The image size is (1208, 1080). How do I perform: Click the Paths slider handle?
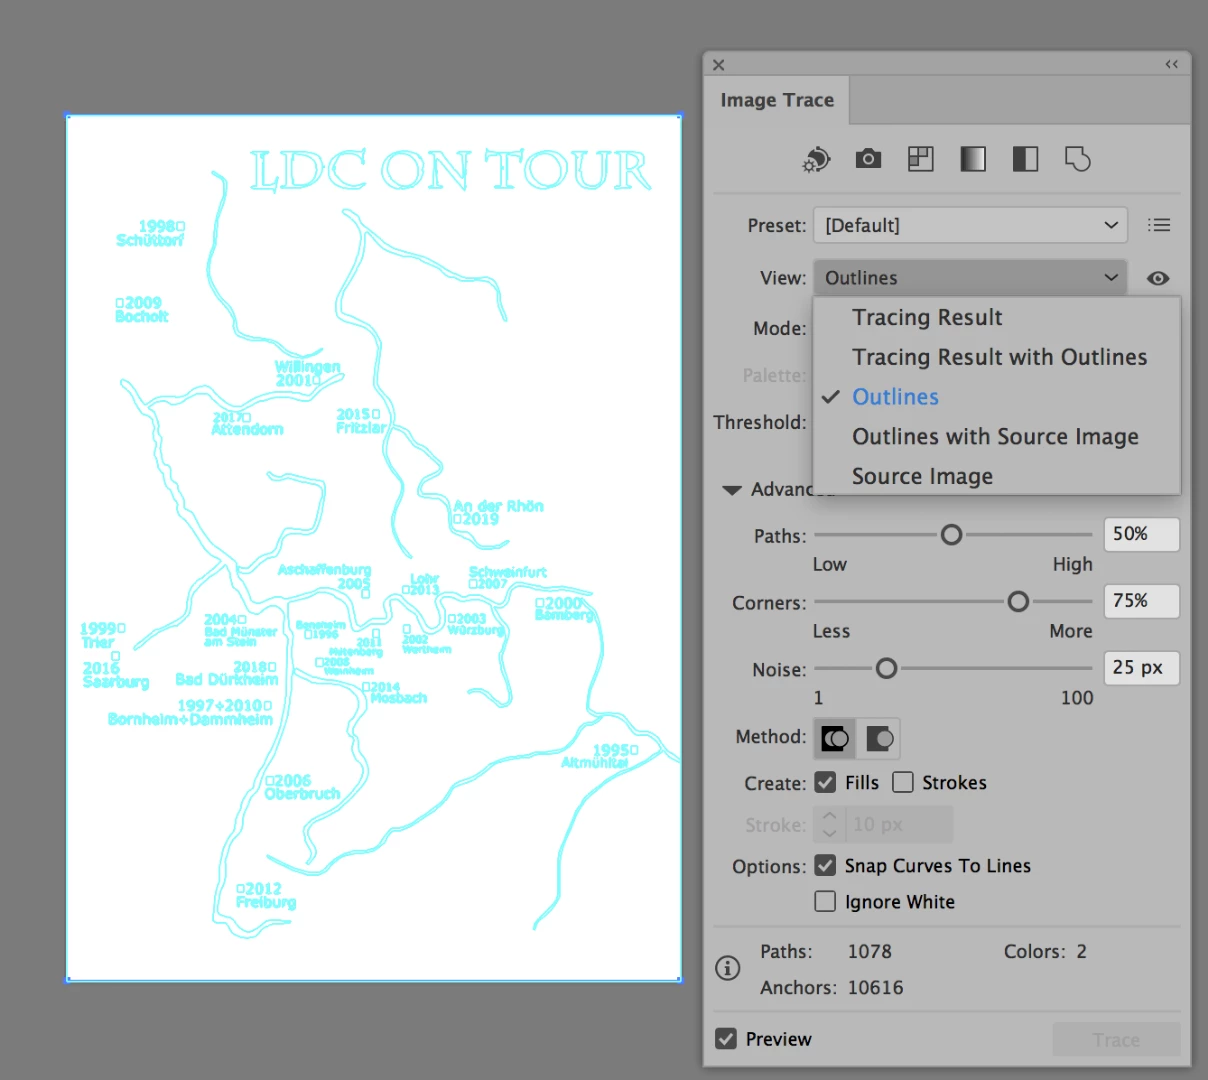coord(951,535)
